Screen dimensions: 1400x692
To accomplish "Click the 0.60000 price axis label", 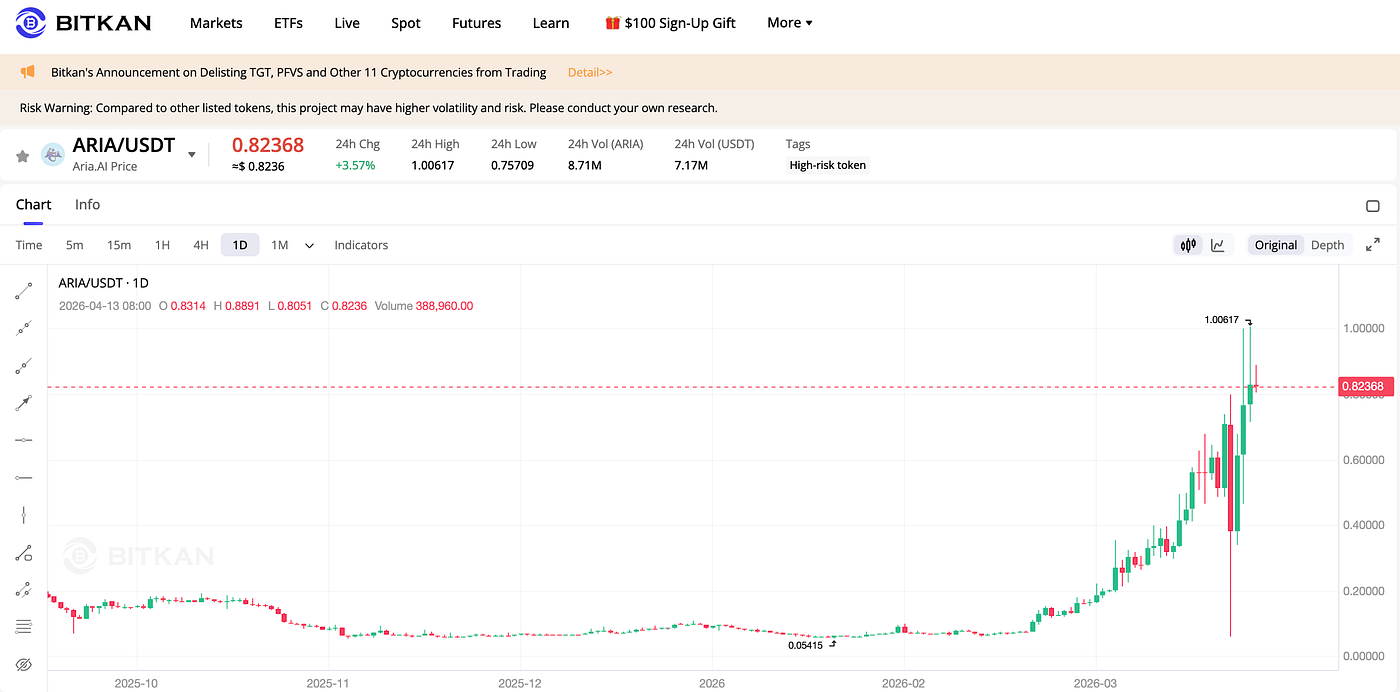I will click(x=1362, y=460).
